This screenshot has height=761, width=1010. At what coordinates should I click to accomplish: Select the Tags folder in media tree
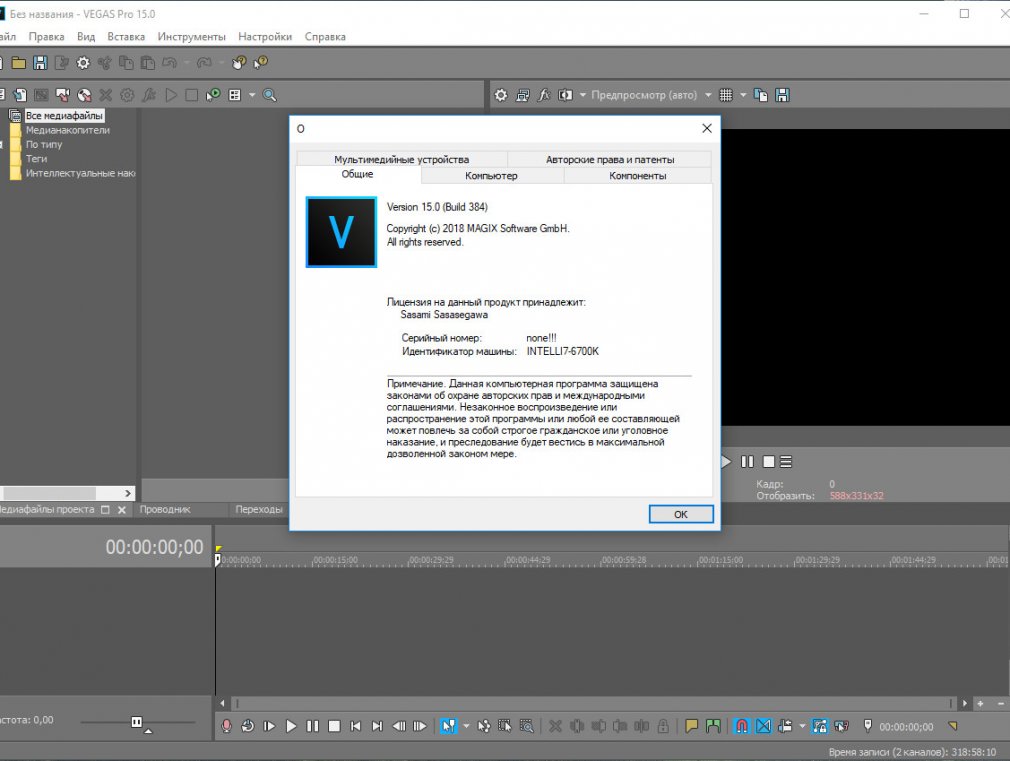coord(36,159)
